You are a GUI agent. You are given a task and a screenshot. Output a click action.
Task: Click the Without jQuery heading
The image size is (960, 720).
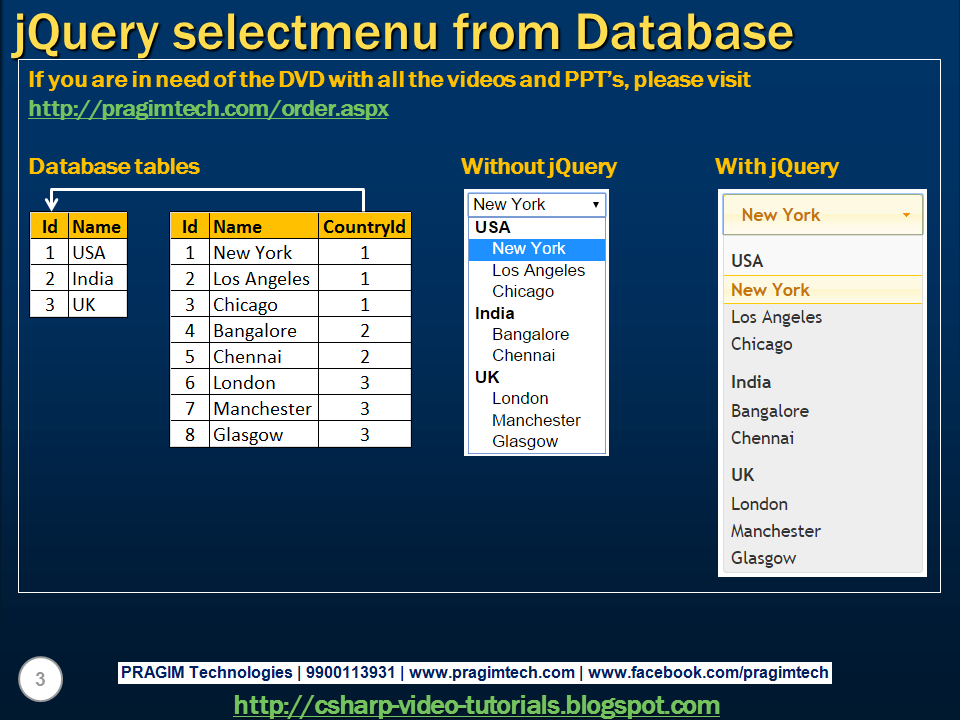pyautogui.click(x=539, y=167)
